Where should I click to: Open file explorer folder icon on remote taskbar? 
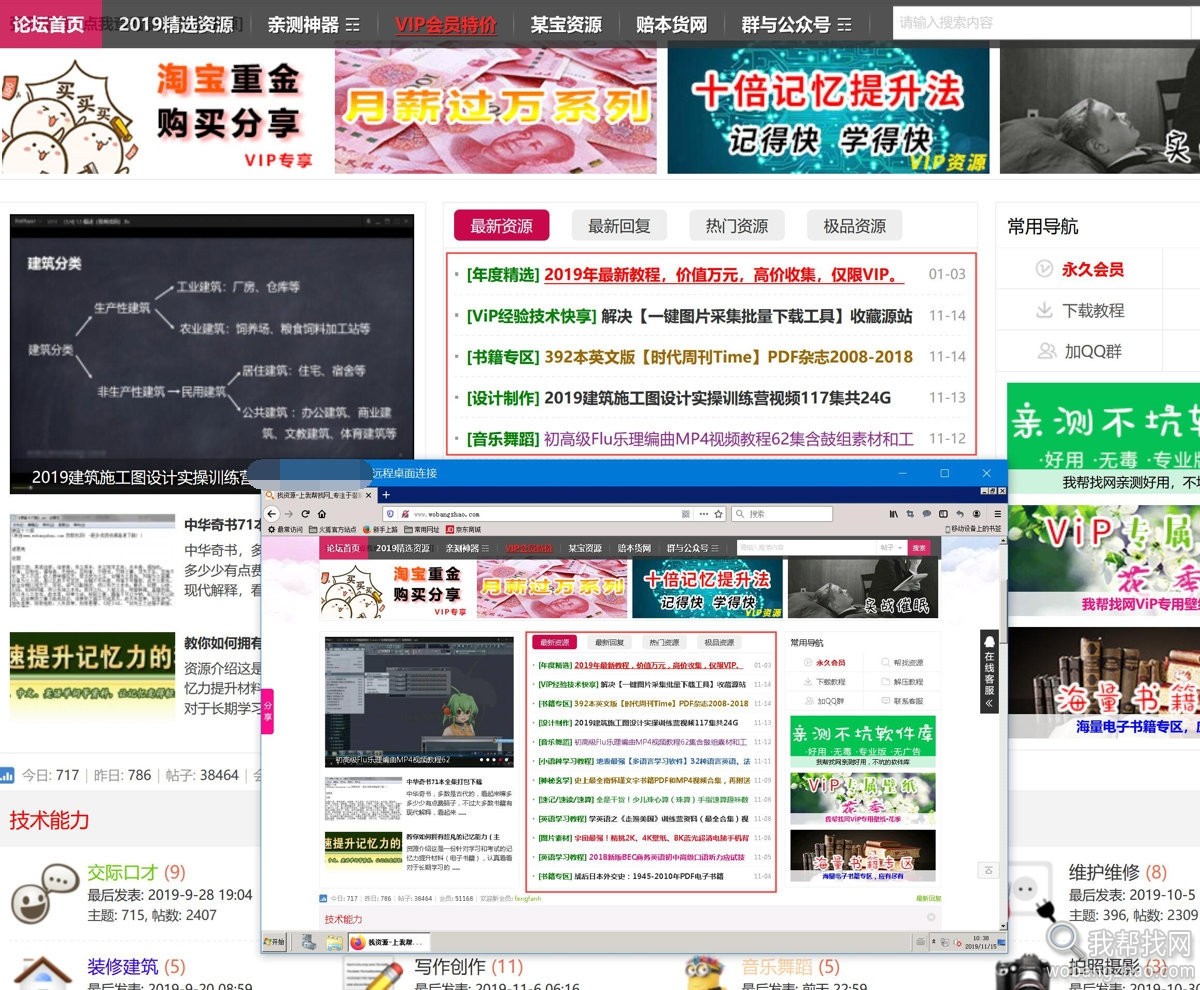[334, 942]
